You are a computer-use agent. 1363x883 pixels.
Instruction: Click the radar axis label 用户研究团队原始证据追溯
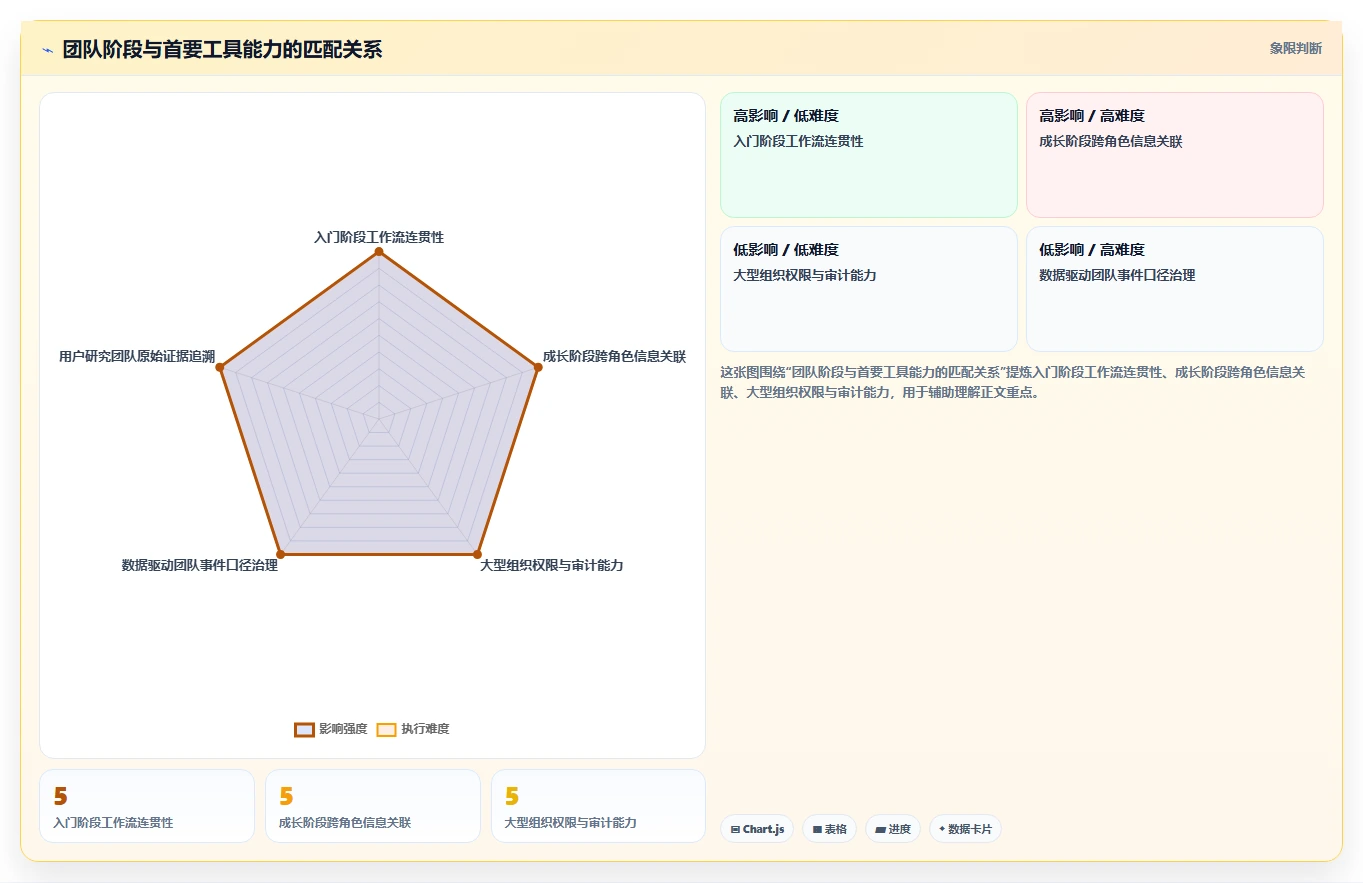137,356
